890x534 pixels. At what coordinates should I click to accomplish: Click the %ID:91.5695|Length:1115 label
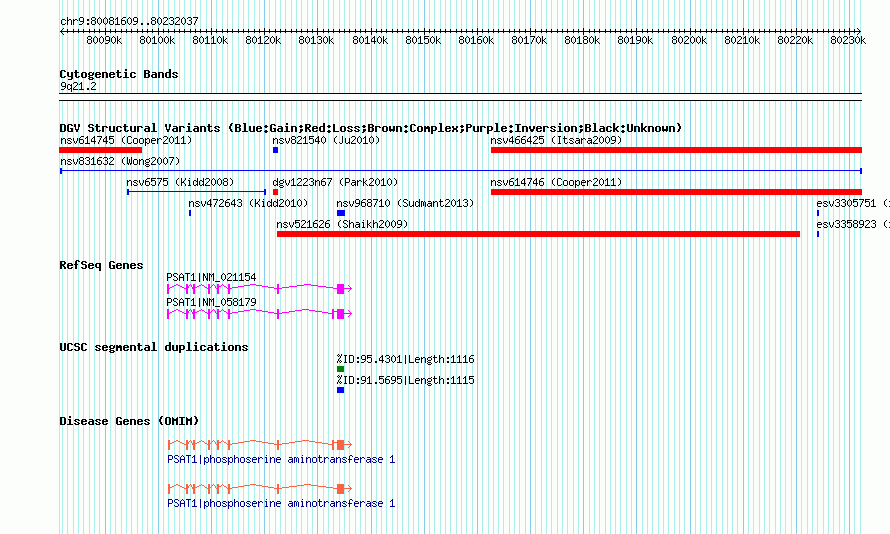pyautogui.click(x=405, y=380)
